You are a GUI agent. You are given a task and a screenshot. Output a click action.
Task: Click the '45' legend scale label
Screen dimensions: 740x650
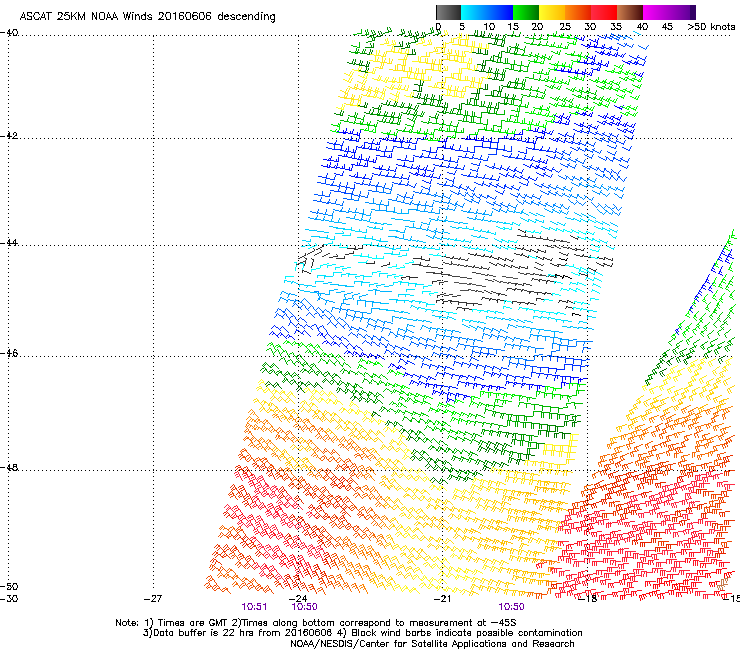[x=667, y=26]
